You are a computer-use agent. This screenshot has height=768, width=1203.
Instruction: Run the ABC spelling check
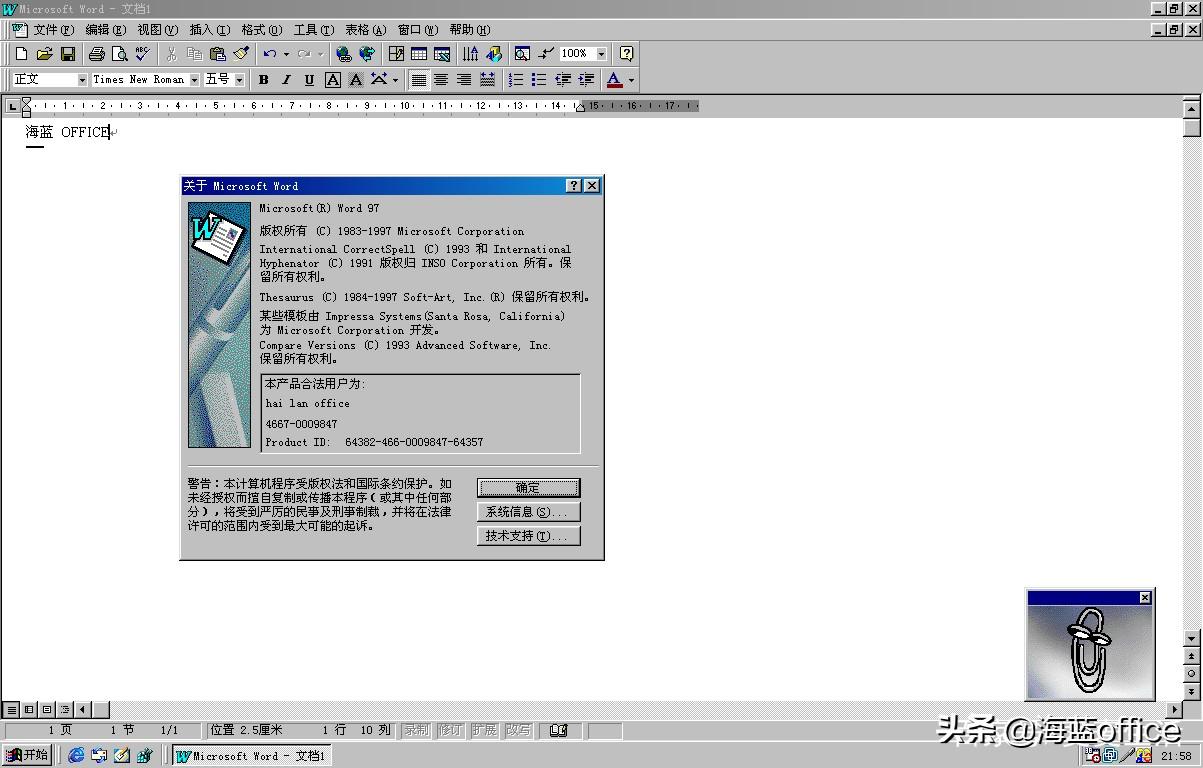click(x=143, y=54)
